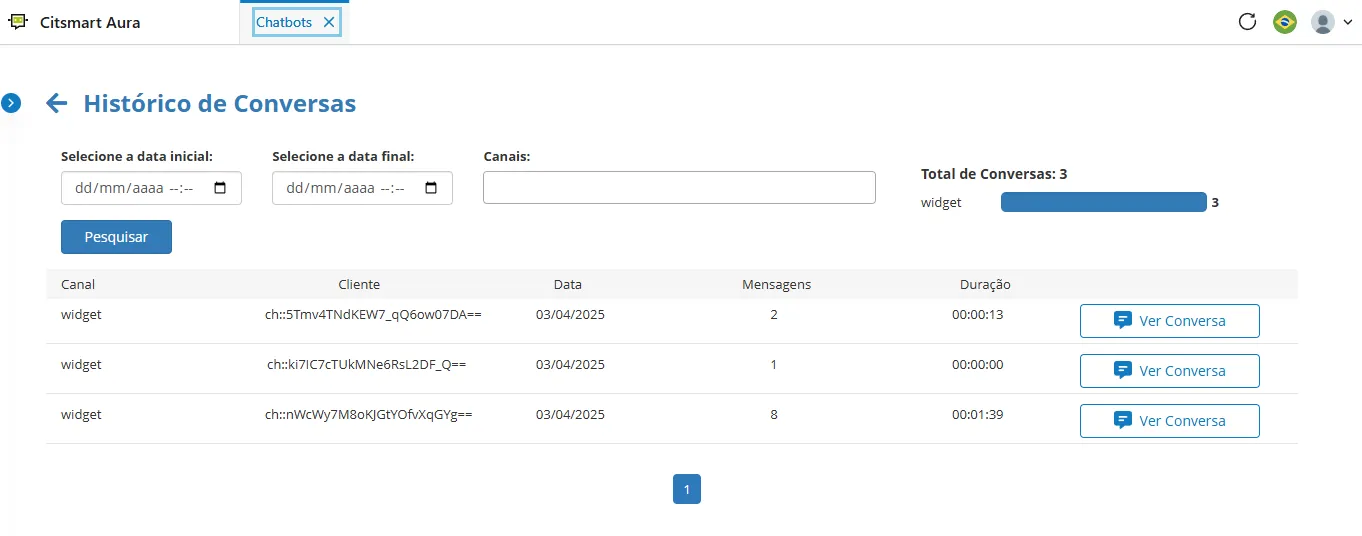1362x536 pixels.
Task: Click chat icon in the 8-messages row
Action: tap(1123, 421)
